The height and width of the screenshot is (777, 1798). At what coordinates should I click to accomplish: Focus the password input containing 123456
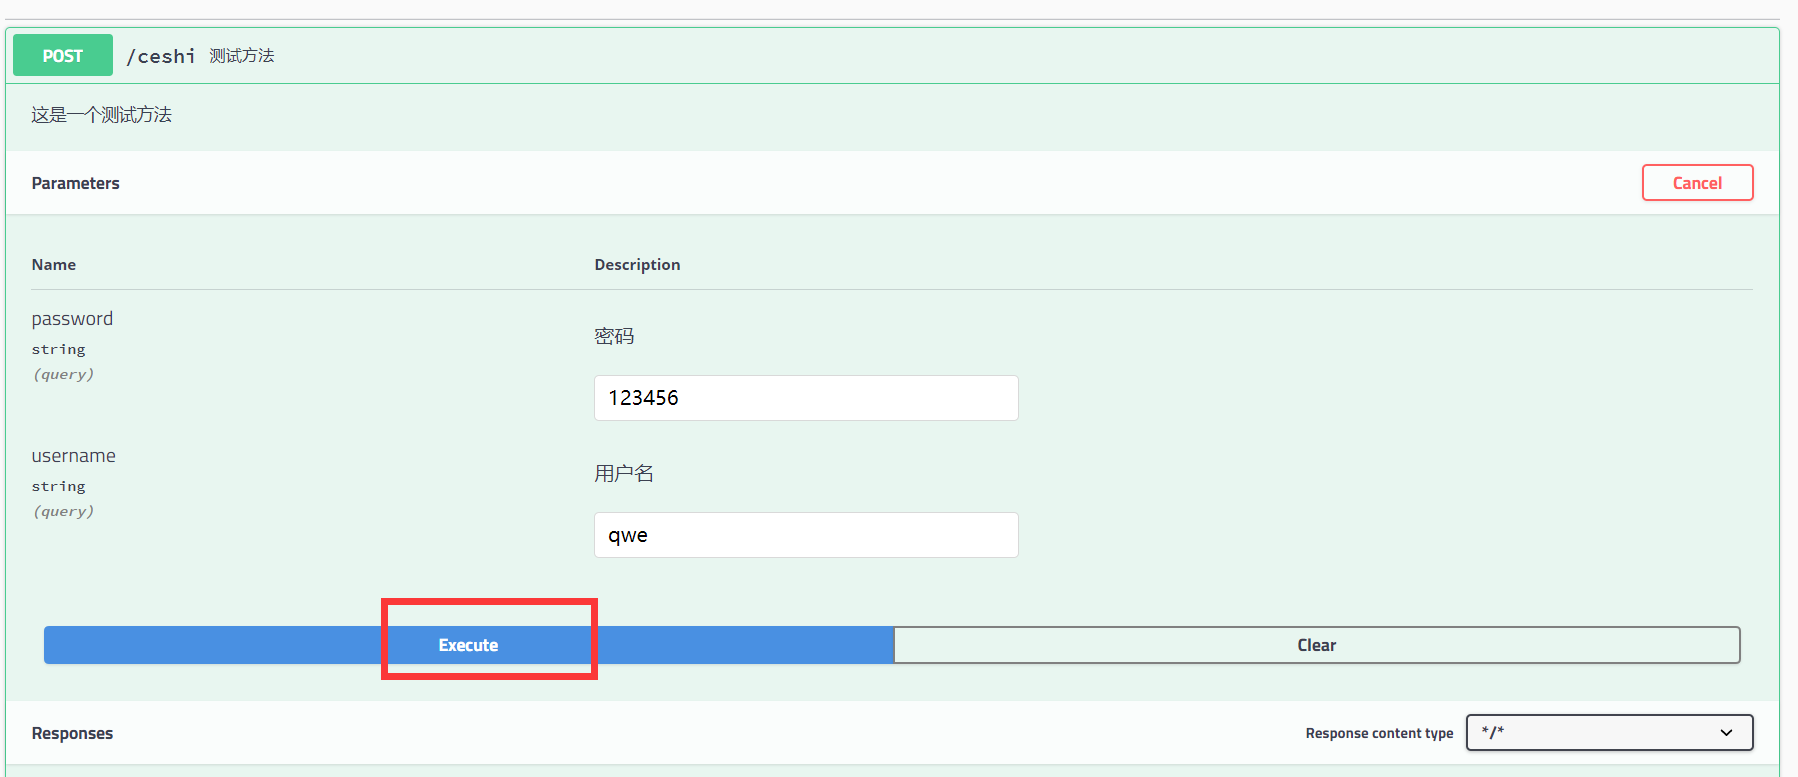click(805, 398)
